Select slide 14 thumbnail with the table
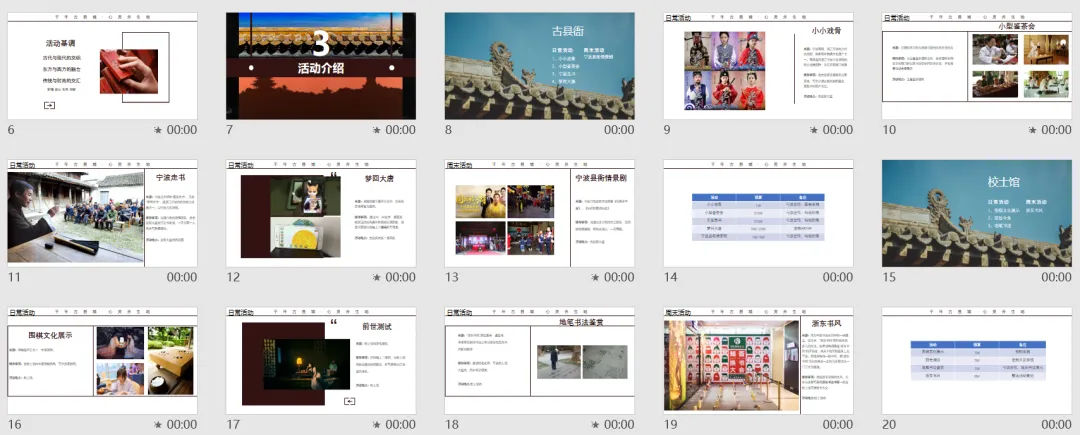This screenshot has height=435, width=1080. 758,213
